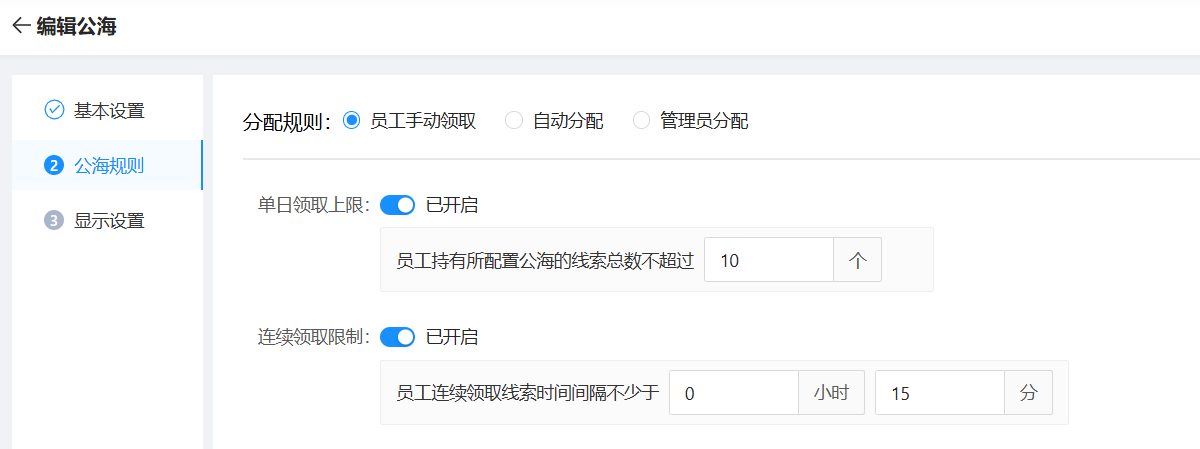Select the 自动分配 radio option
This screenshot has width=1200, height=449.
(514, 121)
